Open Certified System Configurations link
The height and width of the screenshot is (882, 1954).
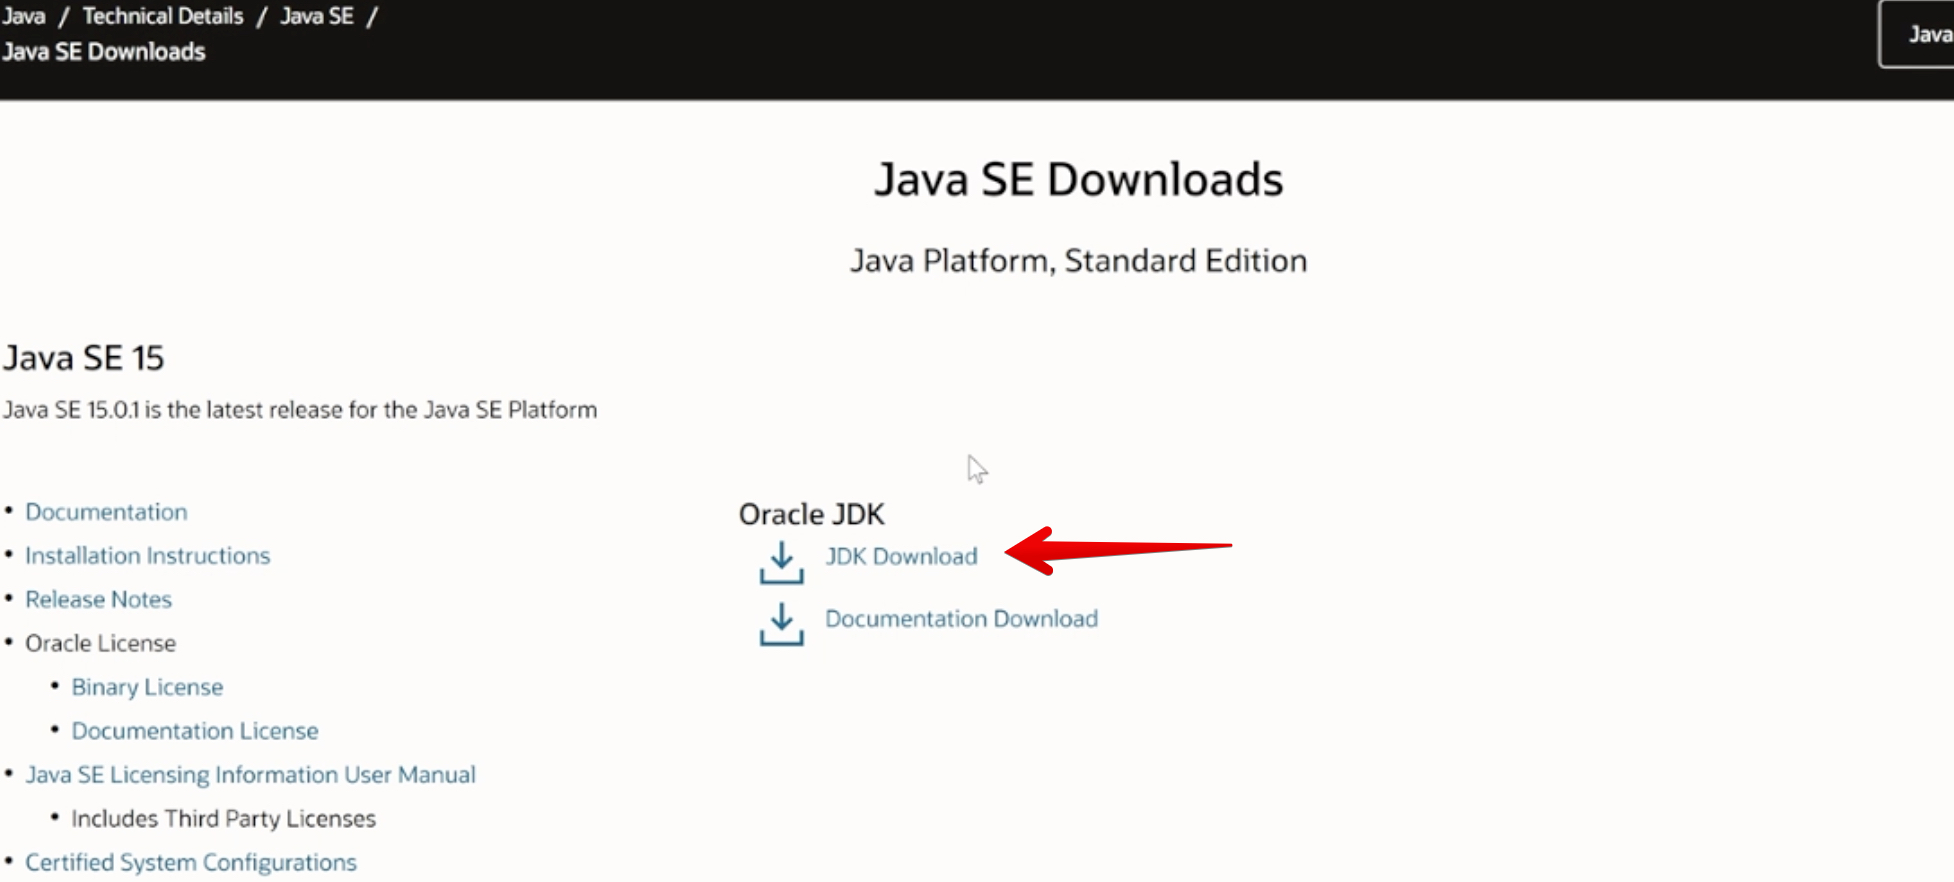191,862
